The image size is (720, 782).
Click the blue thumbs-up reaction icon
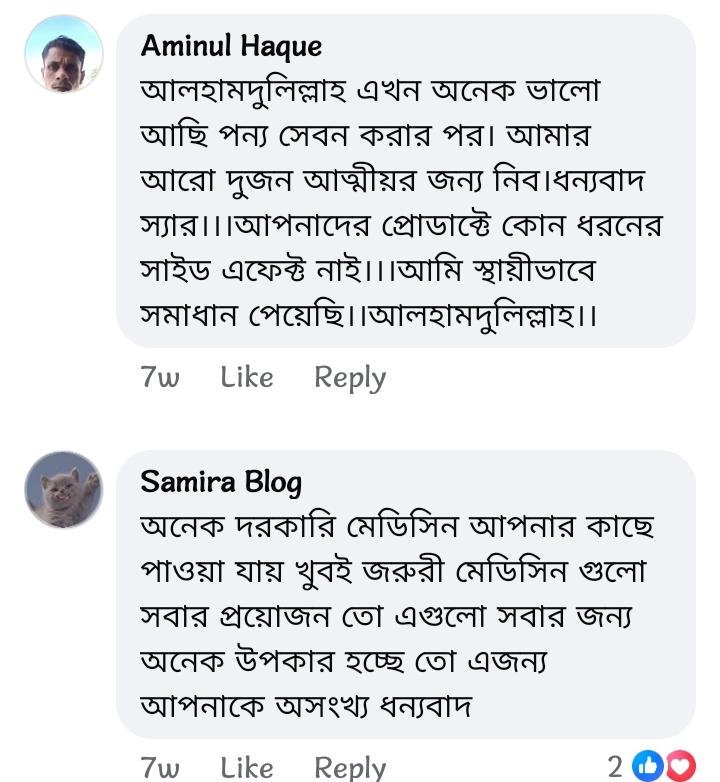point(649,766)
